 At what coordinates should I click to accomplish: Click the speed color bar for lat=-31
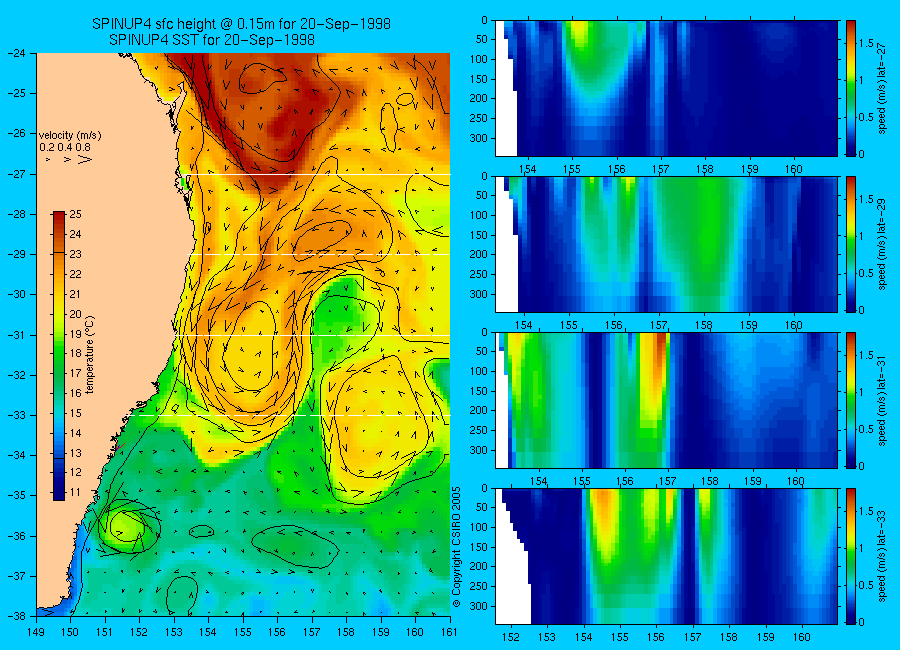click(851, 400)
